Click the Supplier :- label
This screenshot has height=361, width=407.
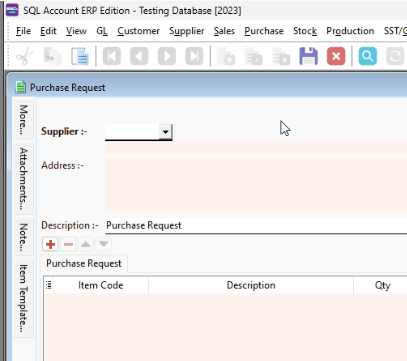click(x=64, y=132)
